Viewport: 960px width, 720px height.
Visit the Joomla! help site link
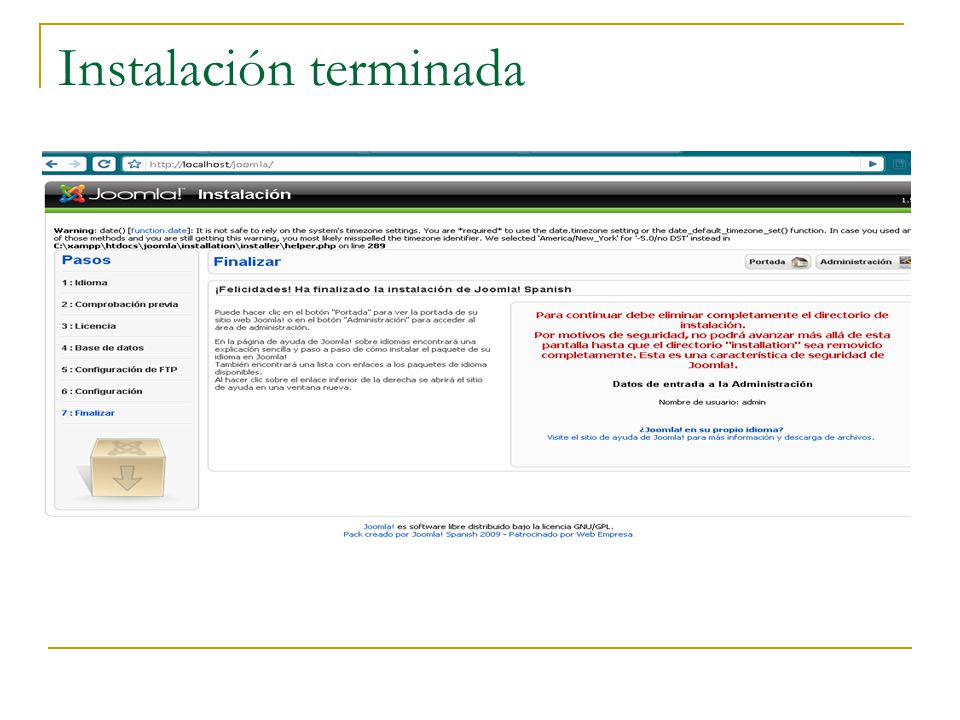click(710, 438)
